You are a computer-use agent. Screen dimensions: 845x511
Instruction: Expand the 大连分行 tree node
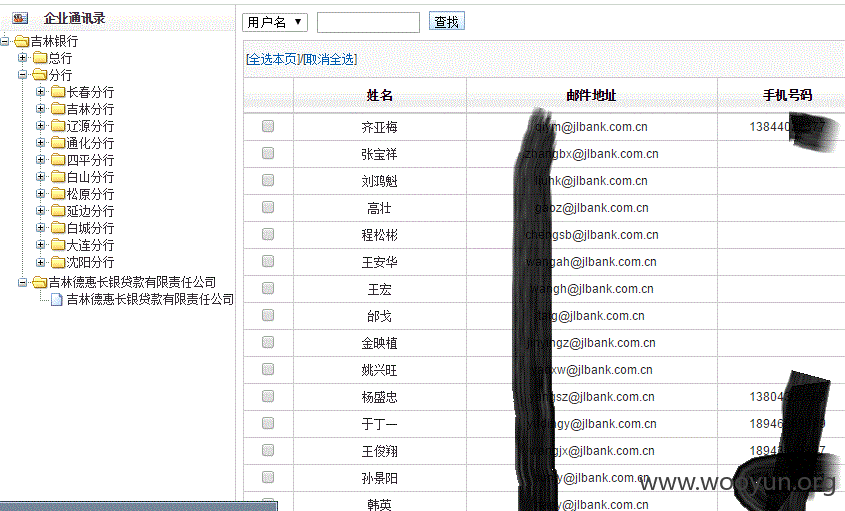(40, 245)
